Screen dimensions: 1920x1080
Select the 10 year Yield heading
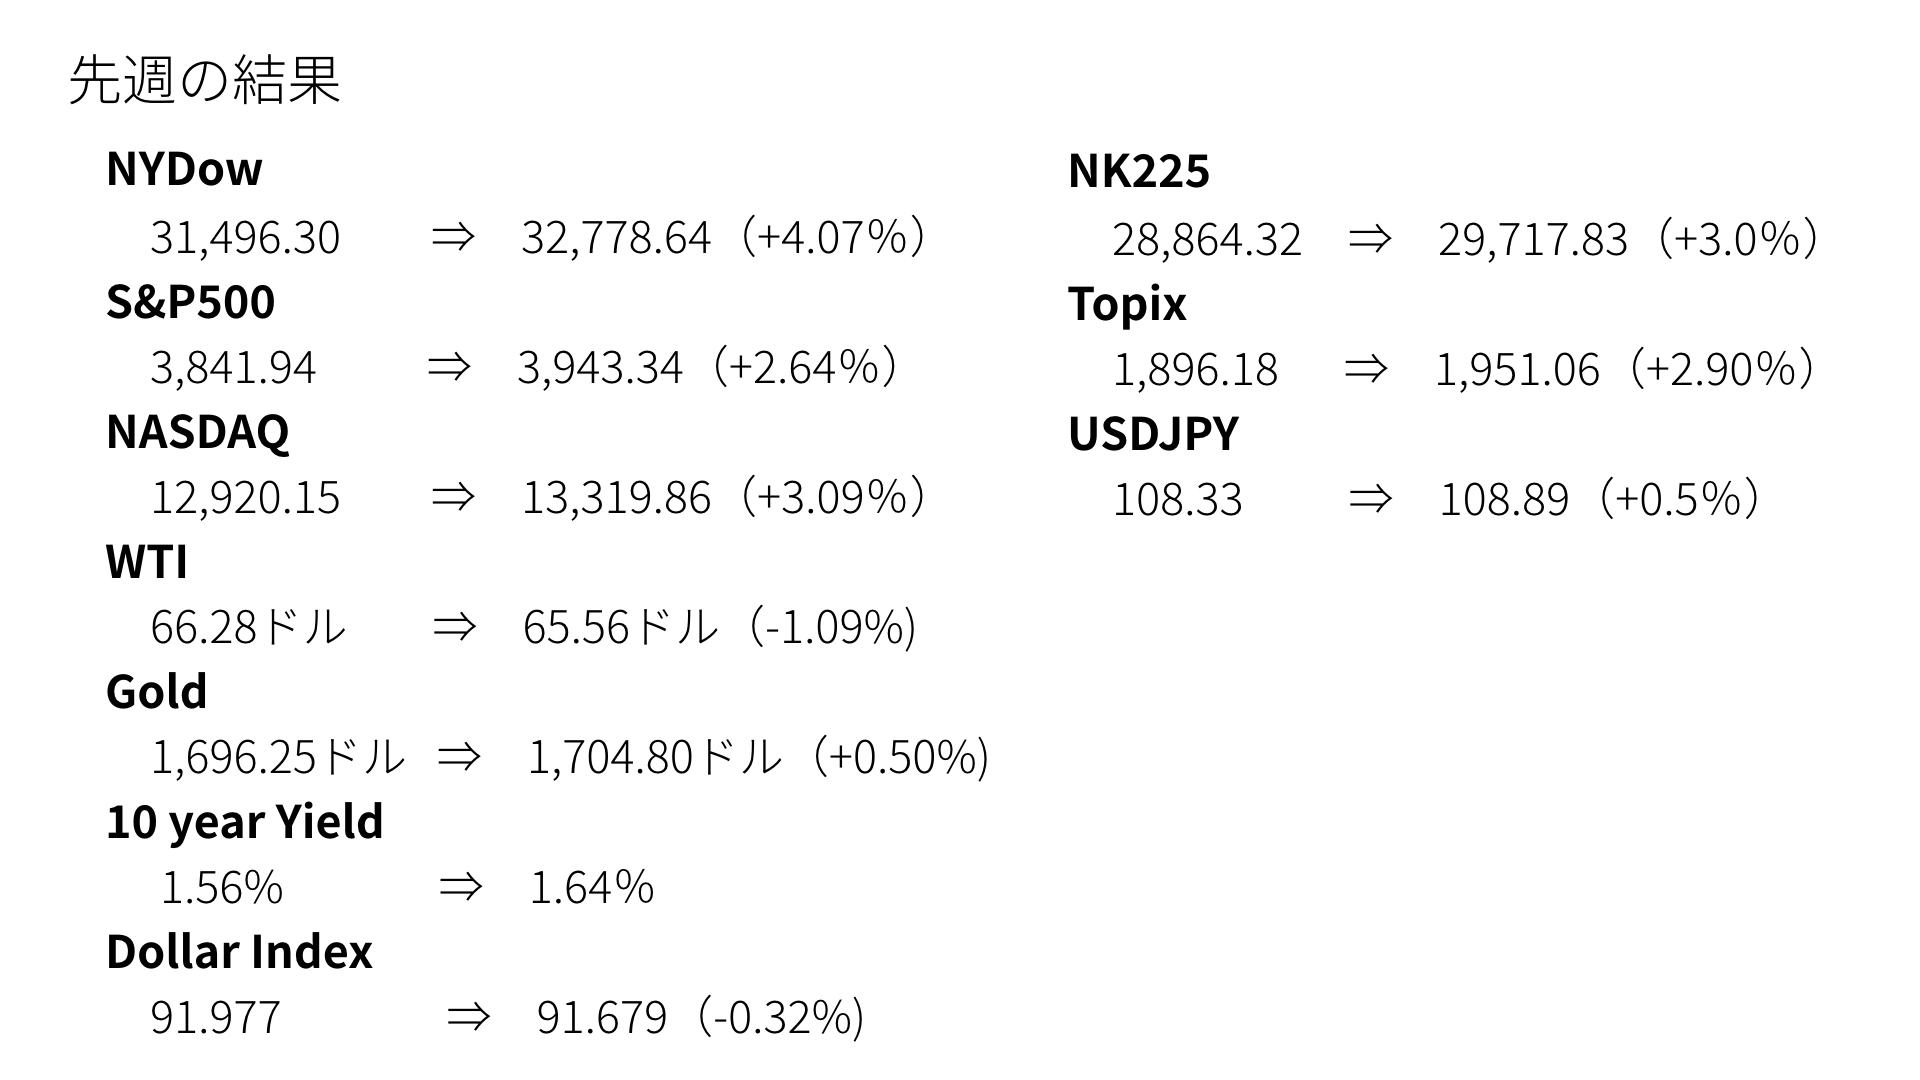click(245, 823)
